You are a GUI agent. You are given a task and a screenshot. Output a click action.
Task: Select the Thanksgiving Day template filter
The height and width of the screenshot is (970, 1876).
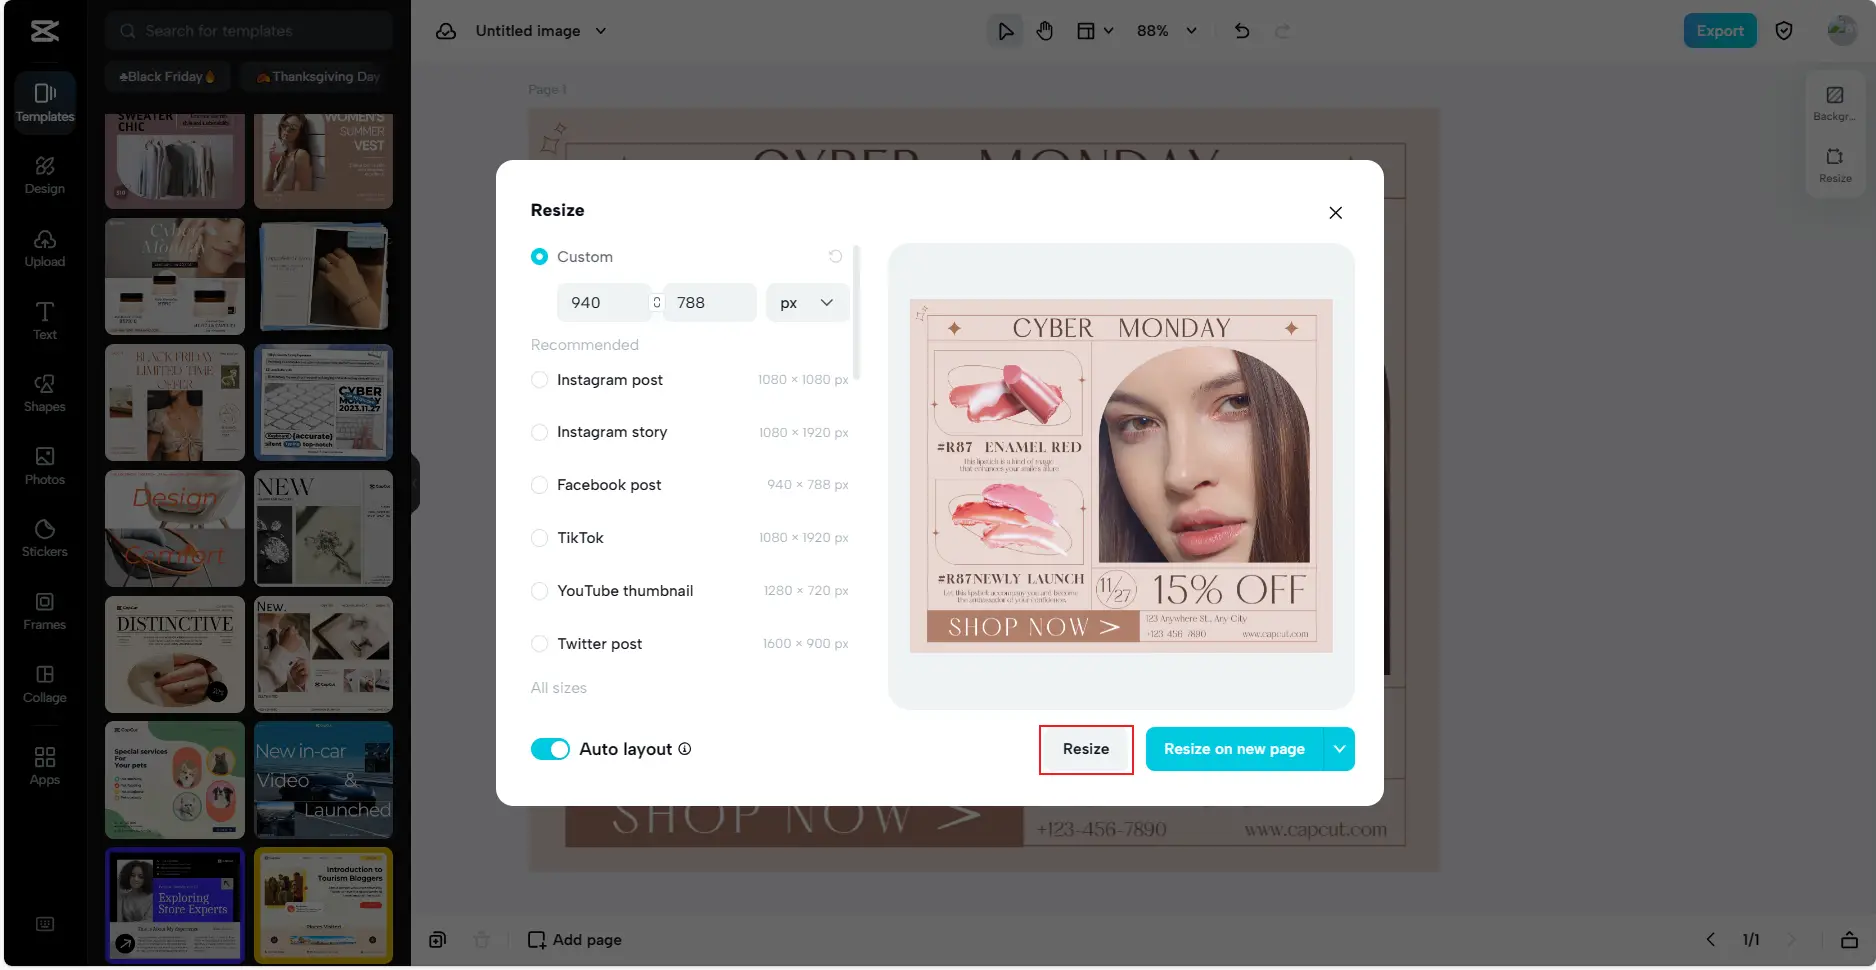point(318,76)
